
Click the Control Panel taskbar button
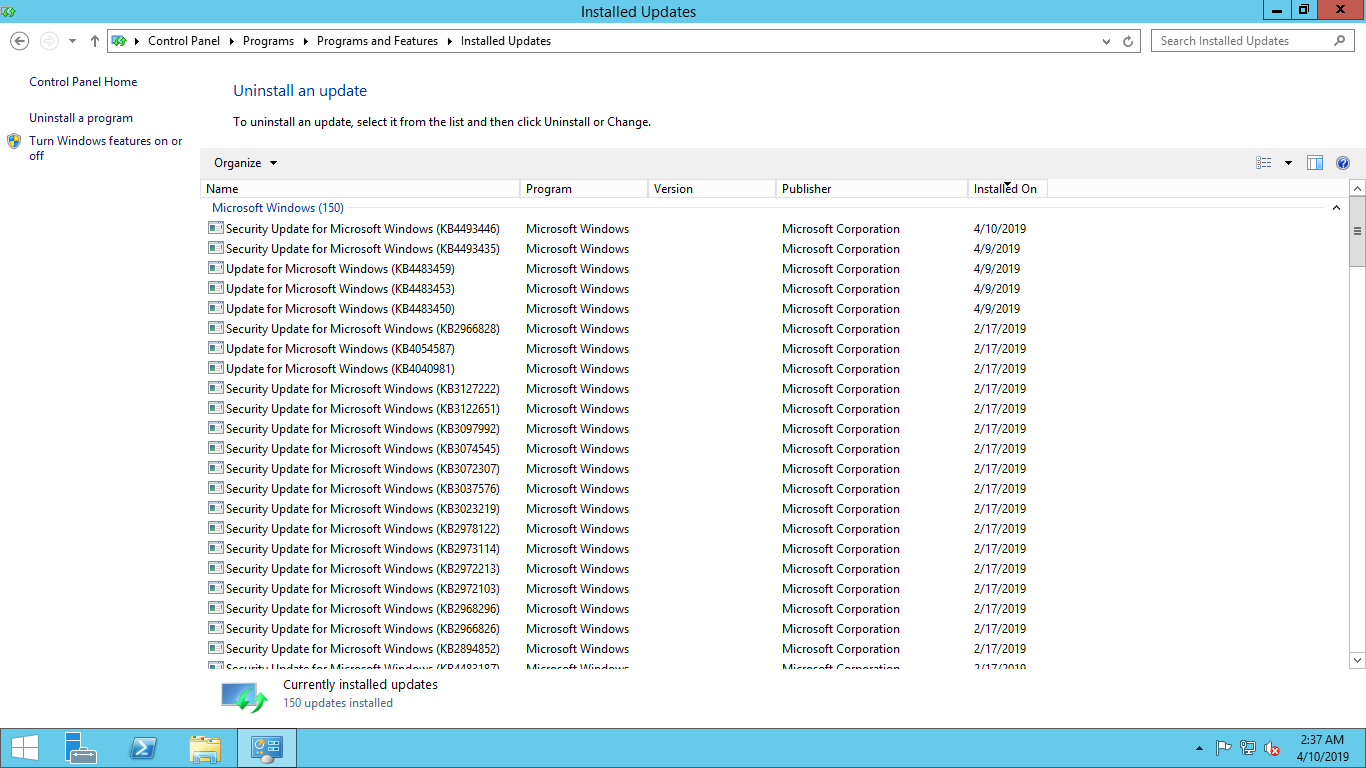pyautogui.click(x=267, y=748)
